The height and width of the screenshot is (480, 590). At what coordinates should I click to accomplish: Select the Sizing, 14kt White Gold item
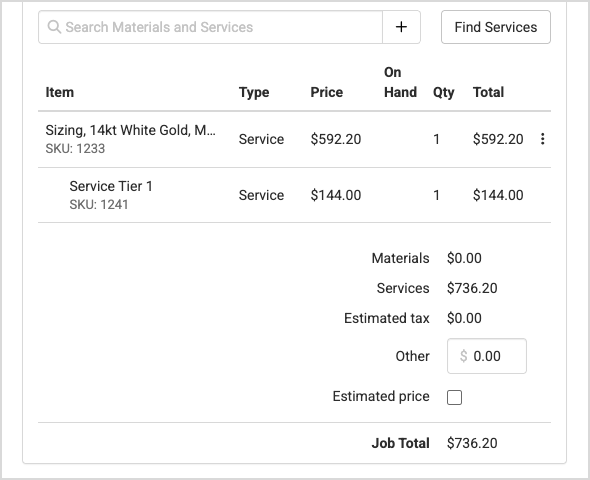tap(131, 130)
